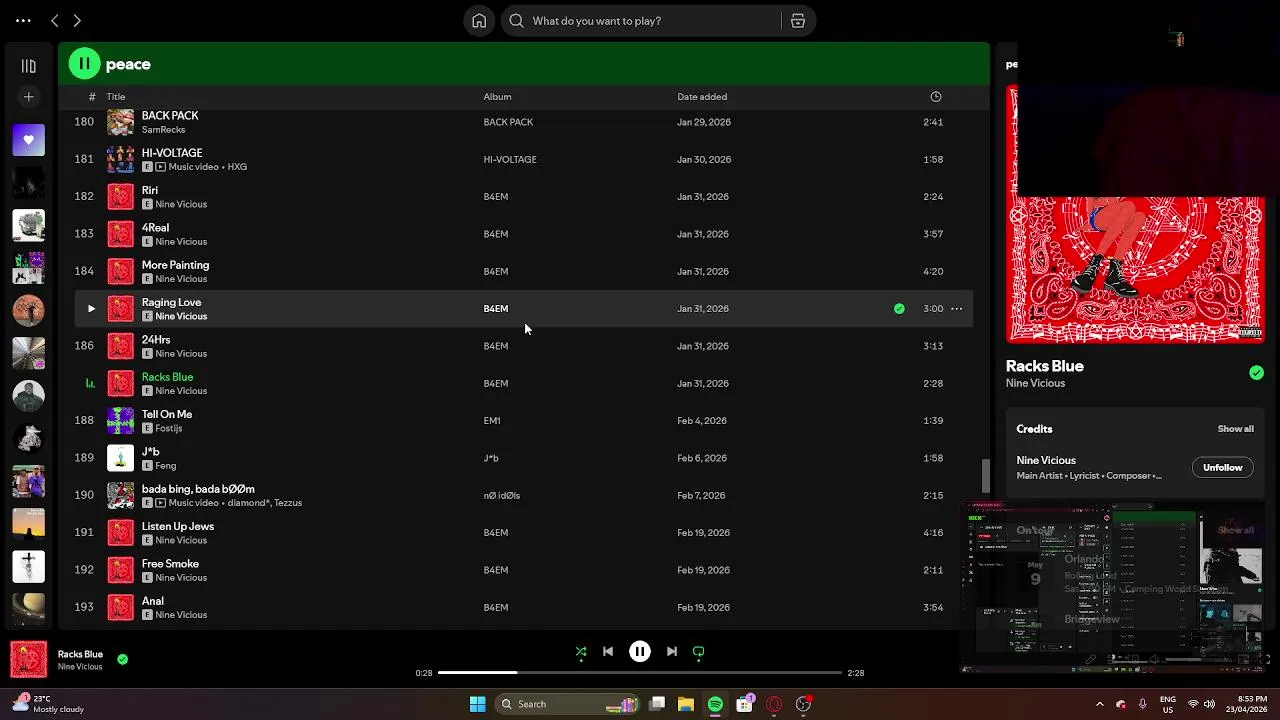Show all credits
The image size is (1280, 720).
tap(1235, 429)
